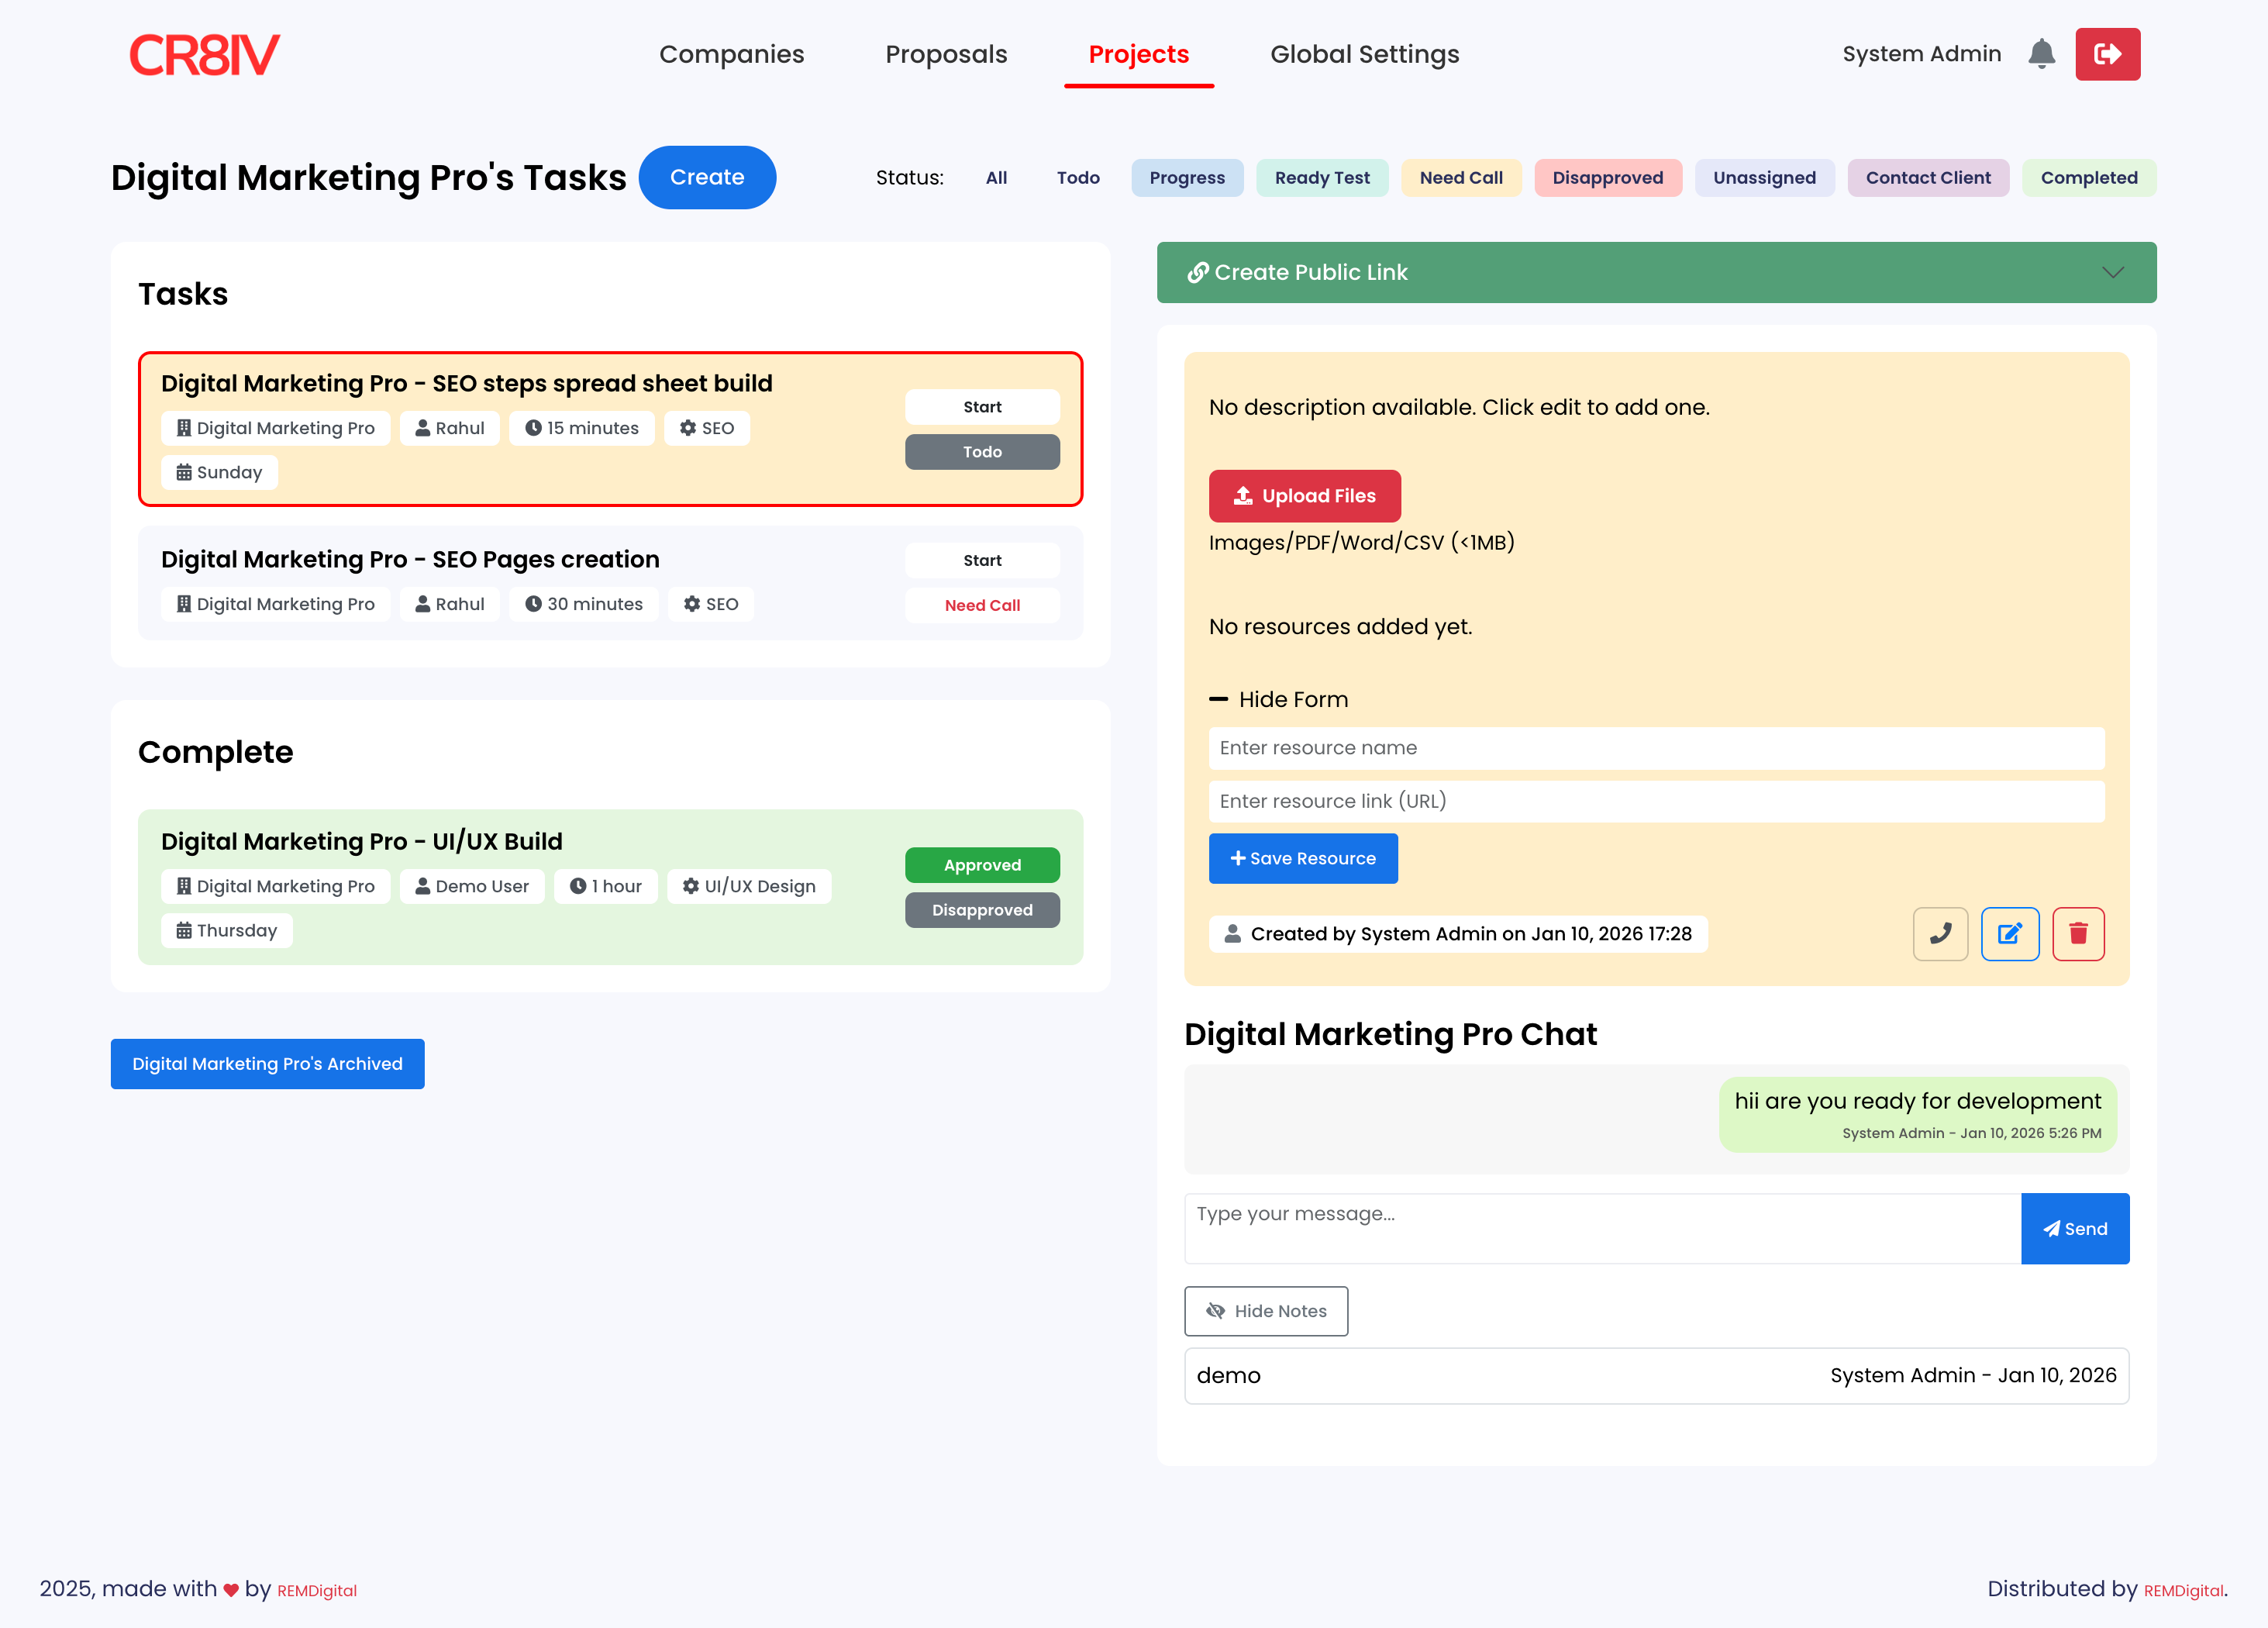Click the red logout icon
This screenshot has height=1628, width=2268.
[2108, 54]
